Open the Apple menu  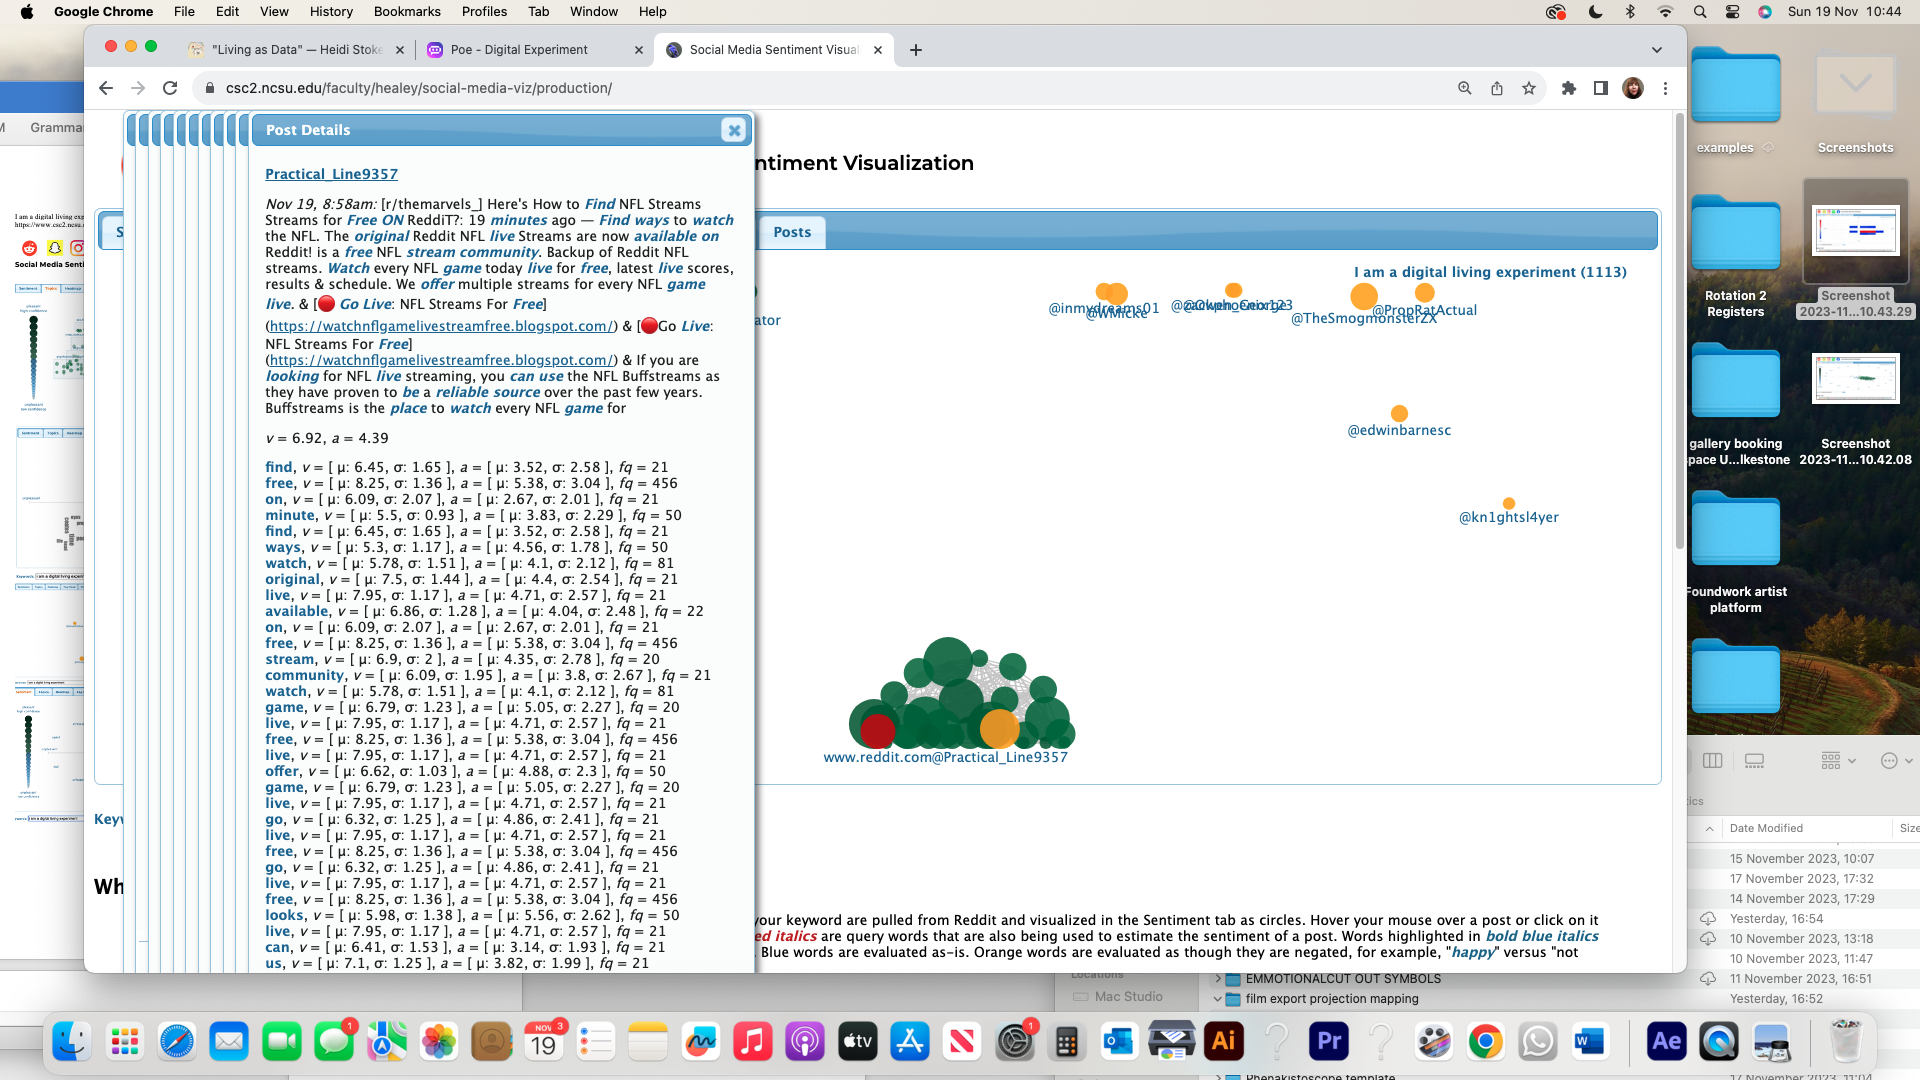[27, 12]
